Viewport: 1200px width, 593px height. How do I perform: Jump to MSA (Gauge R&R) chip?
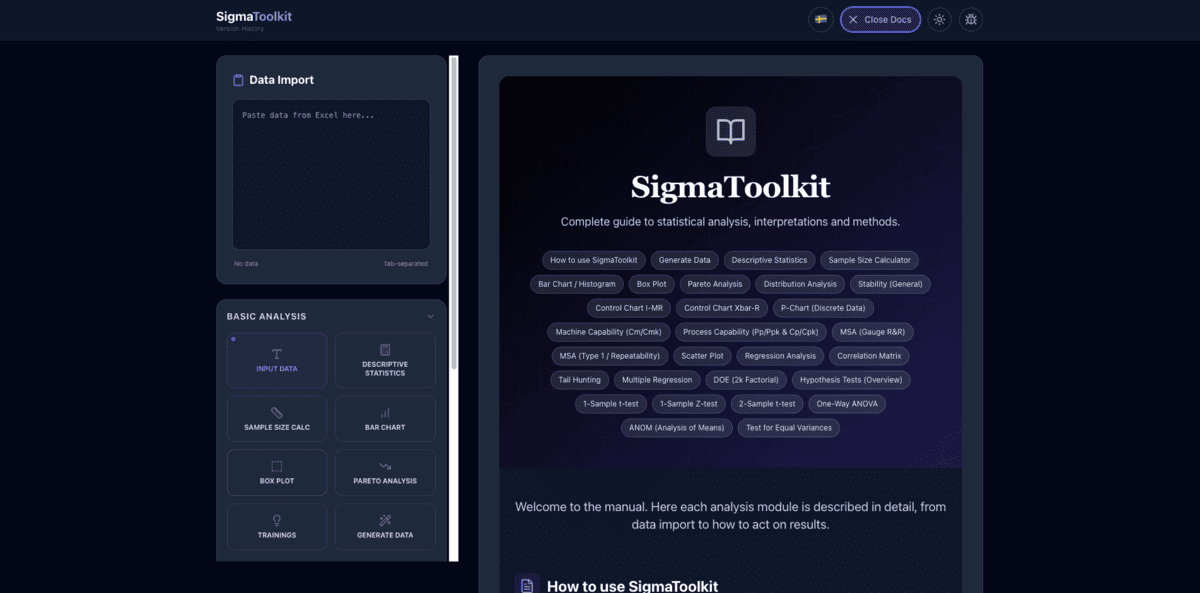pyautogui.click(x=873, y=332)
